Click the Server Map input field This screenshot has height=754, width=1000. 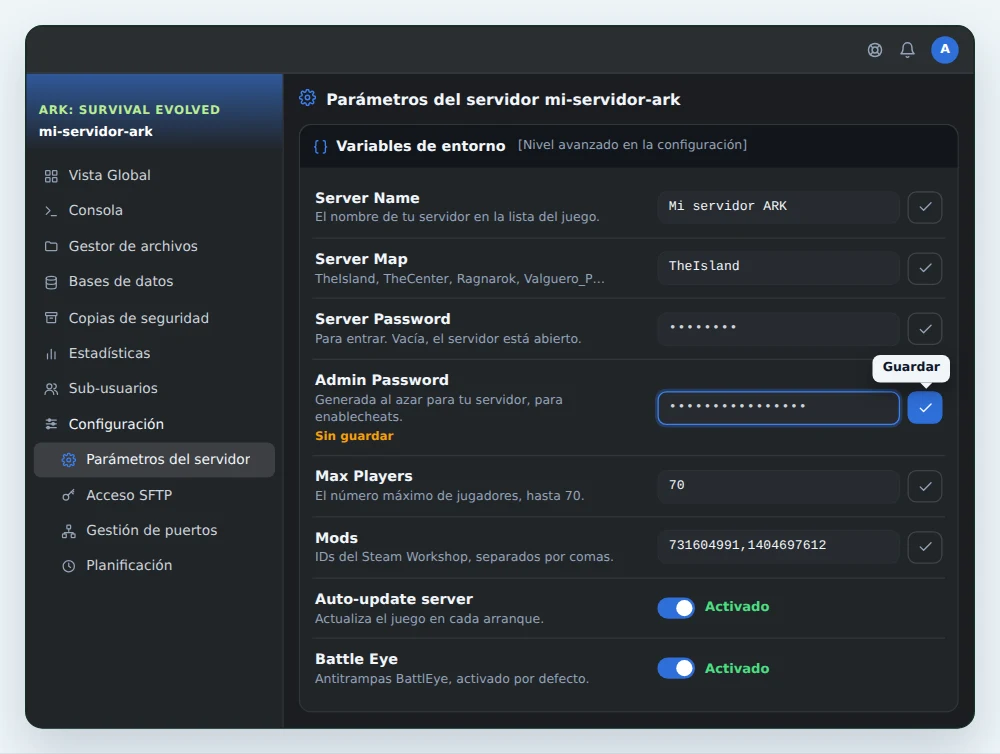(778, 267)
